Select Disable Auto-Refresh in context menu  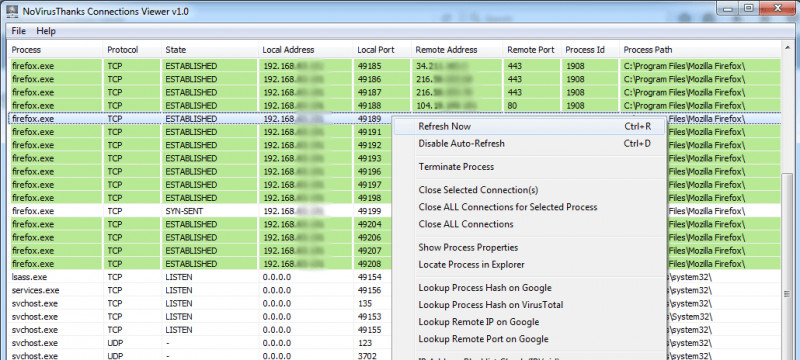pos(530,144)
